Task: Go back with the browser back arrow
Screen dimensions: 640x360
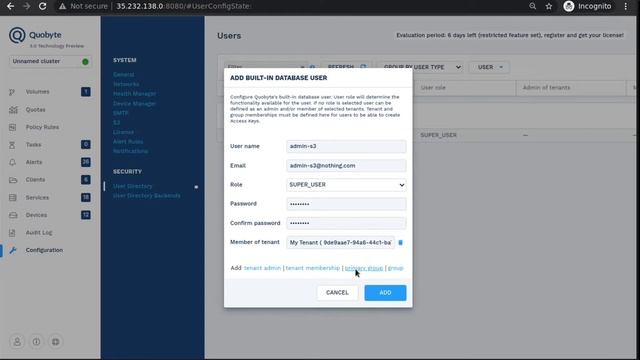Action: point(11,6)
